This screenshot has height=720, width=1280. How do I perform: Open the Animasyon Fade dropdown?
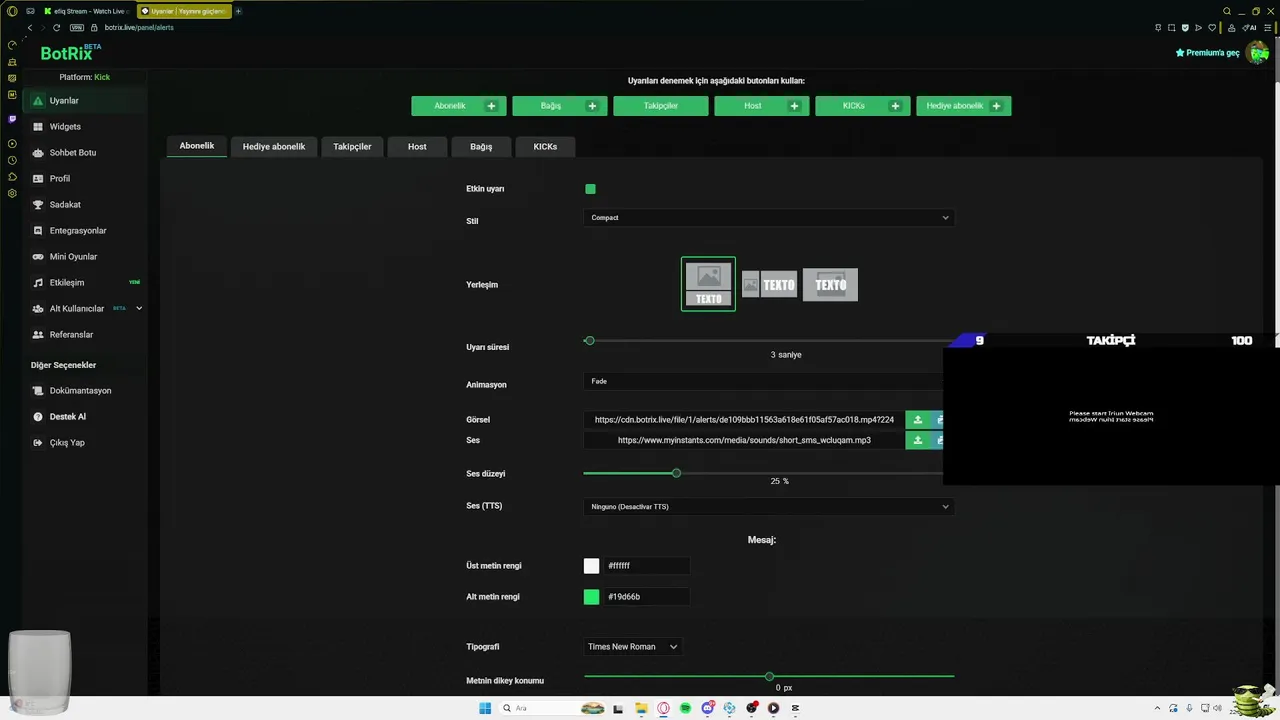763,381
